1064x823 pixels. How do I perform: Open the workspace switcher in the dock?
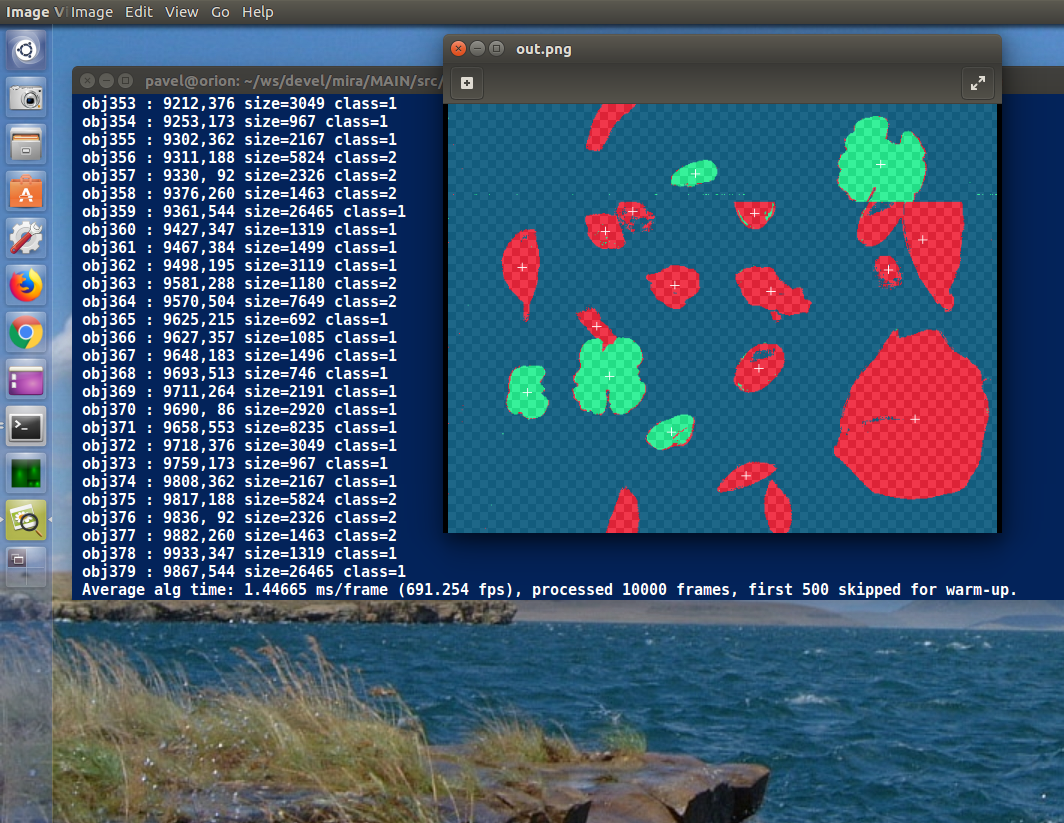27,564
